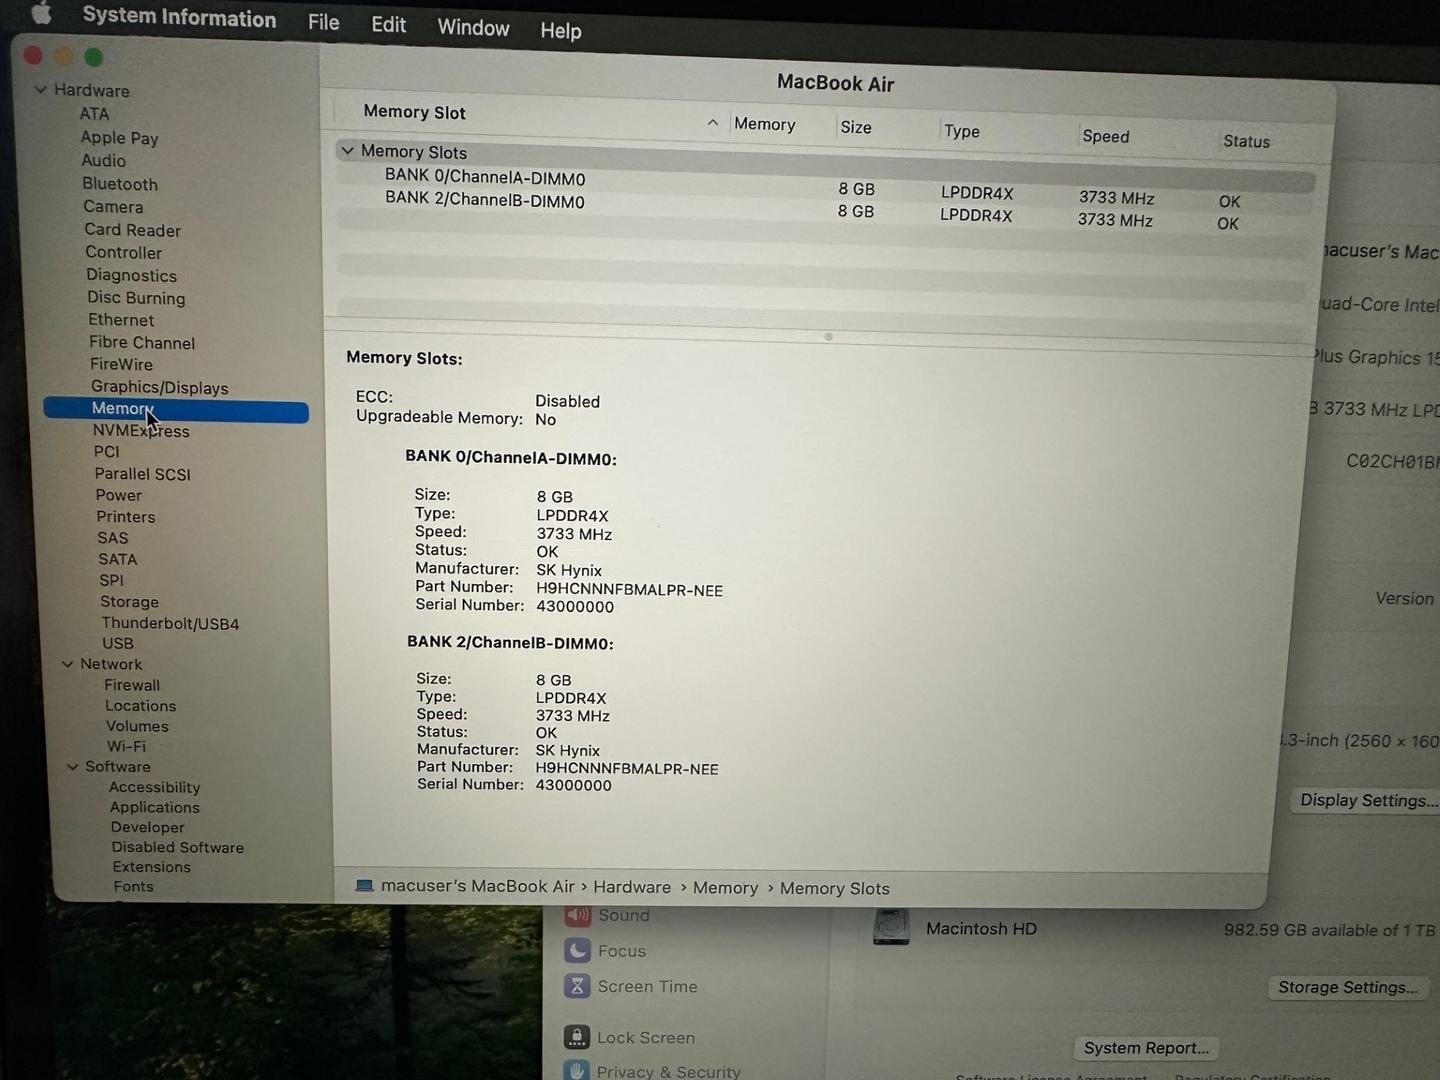Select the BANK 2/ChannelB-DIMM0 table row

(x=825, y=209)
